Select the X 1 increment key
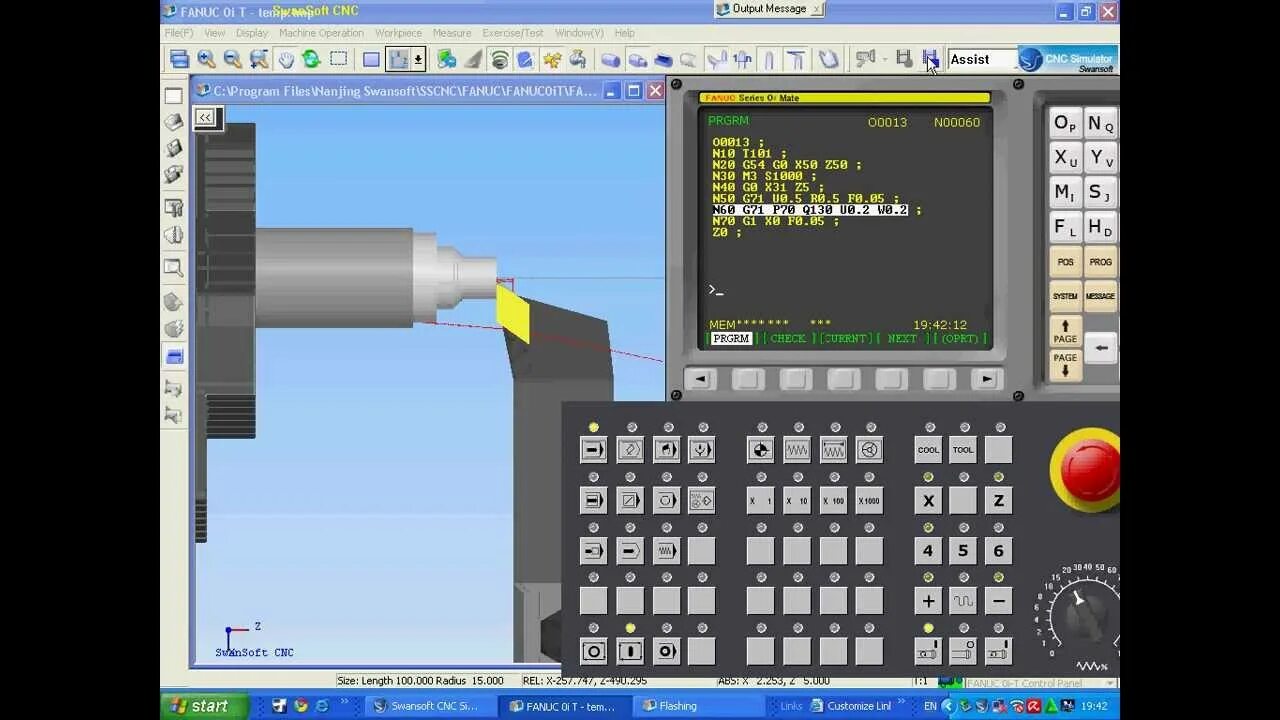Screen dimensions: 1280x720 point(761,500)
